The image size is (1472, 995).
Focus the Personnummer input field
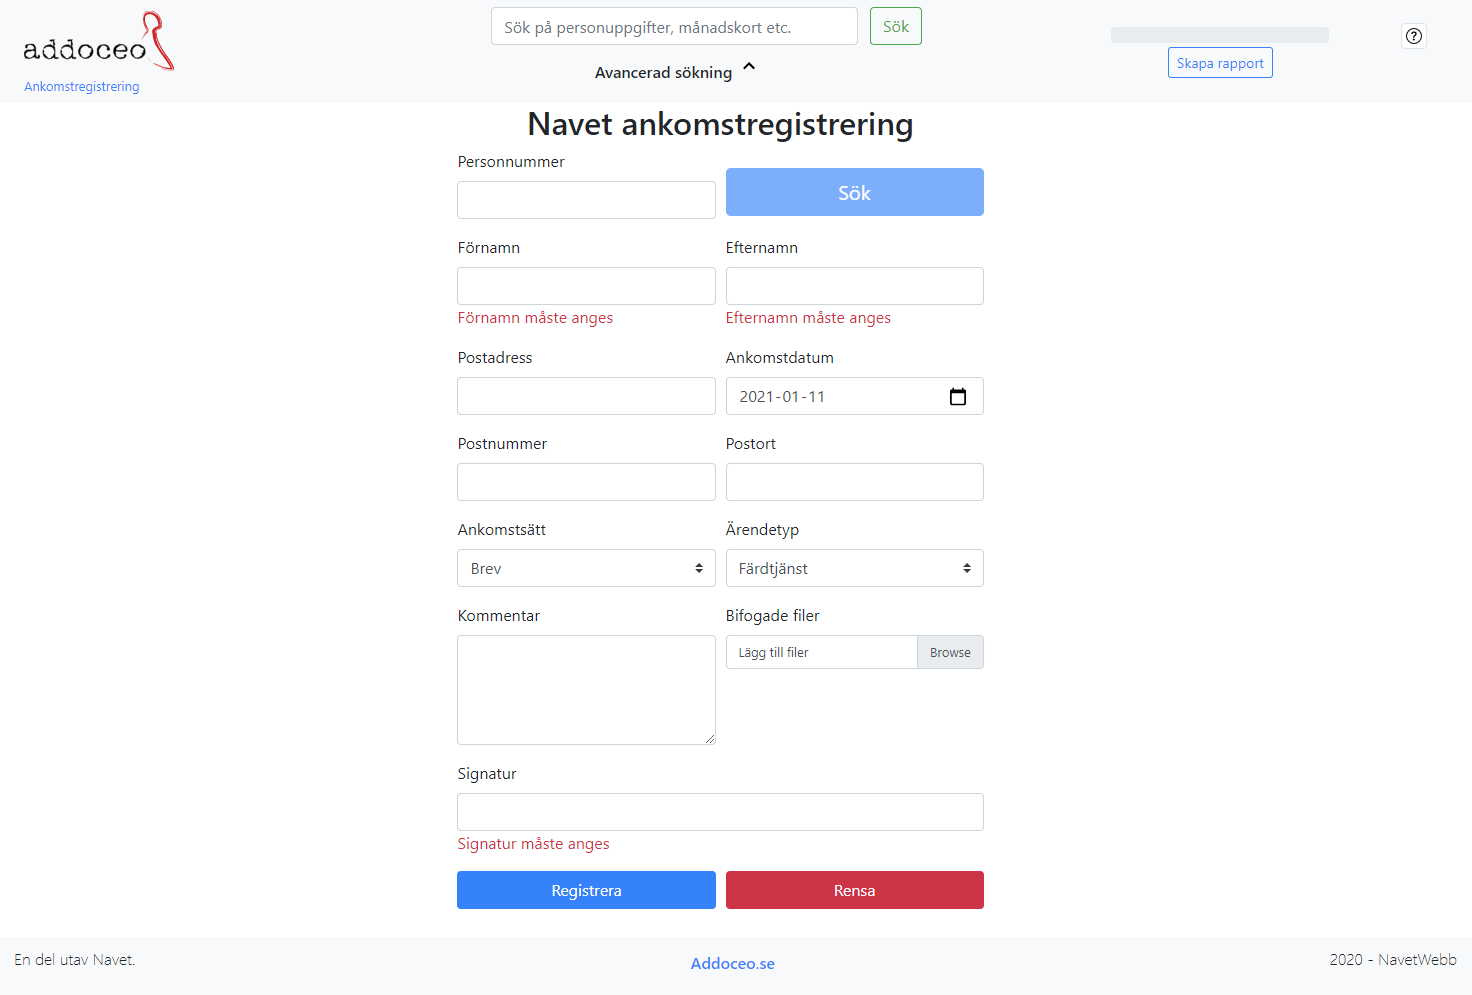click(586, 200)
